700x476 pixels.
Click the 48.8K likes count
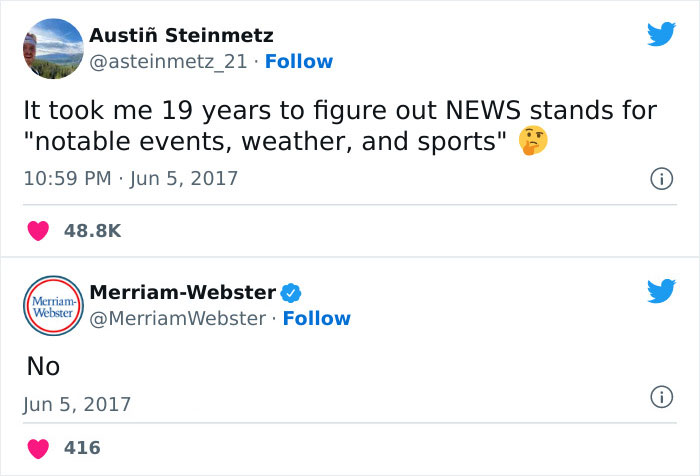point(92,230)
